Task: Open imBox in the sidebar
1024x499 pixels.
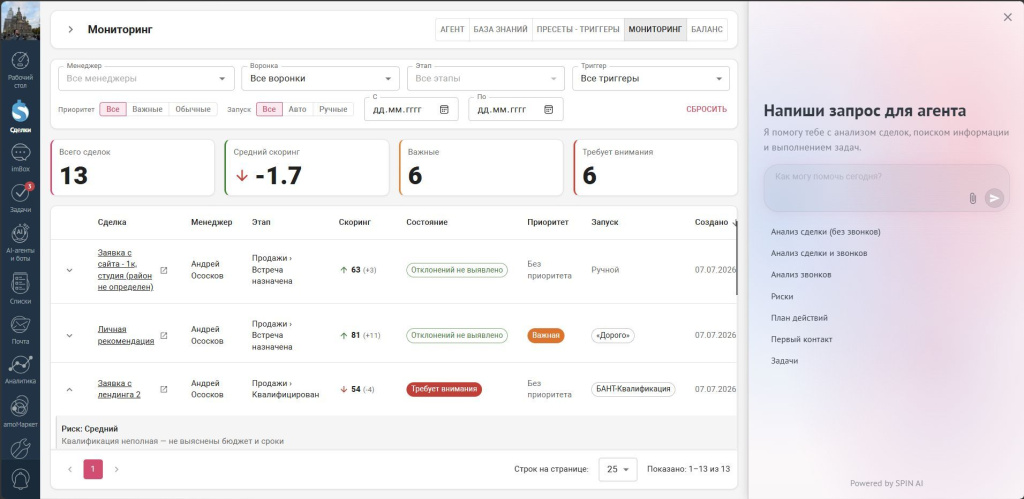Action: [x=20, y=157]
